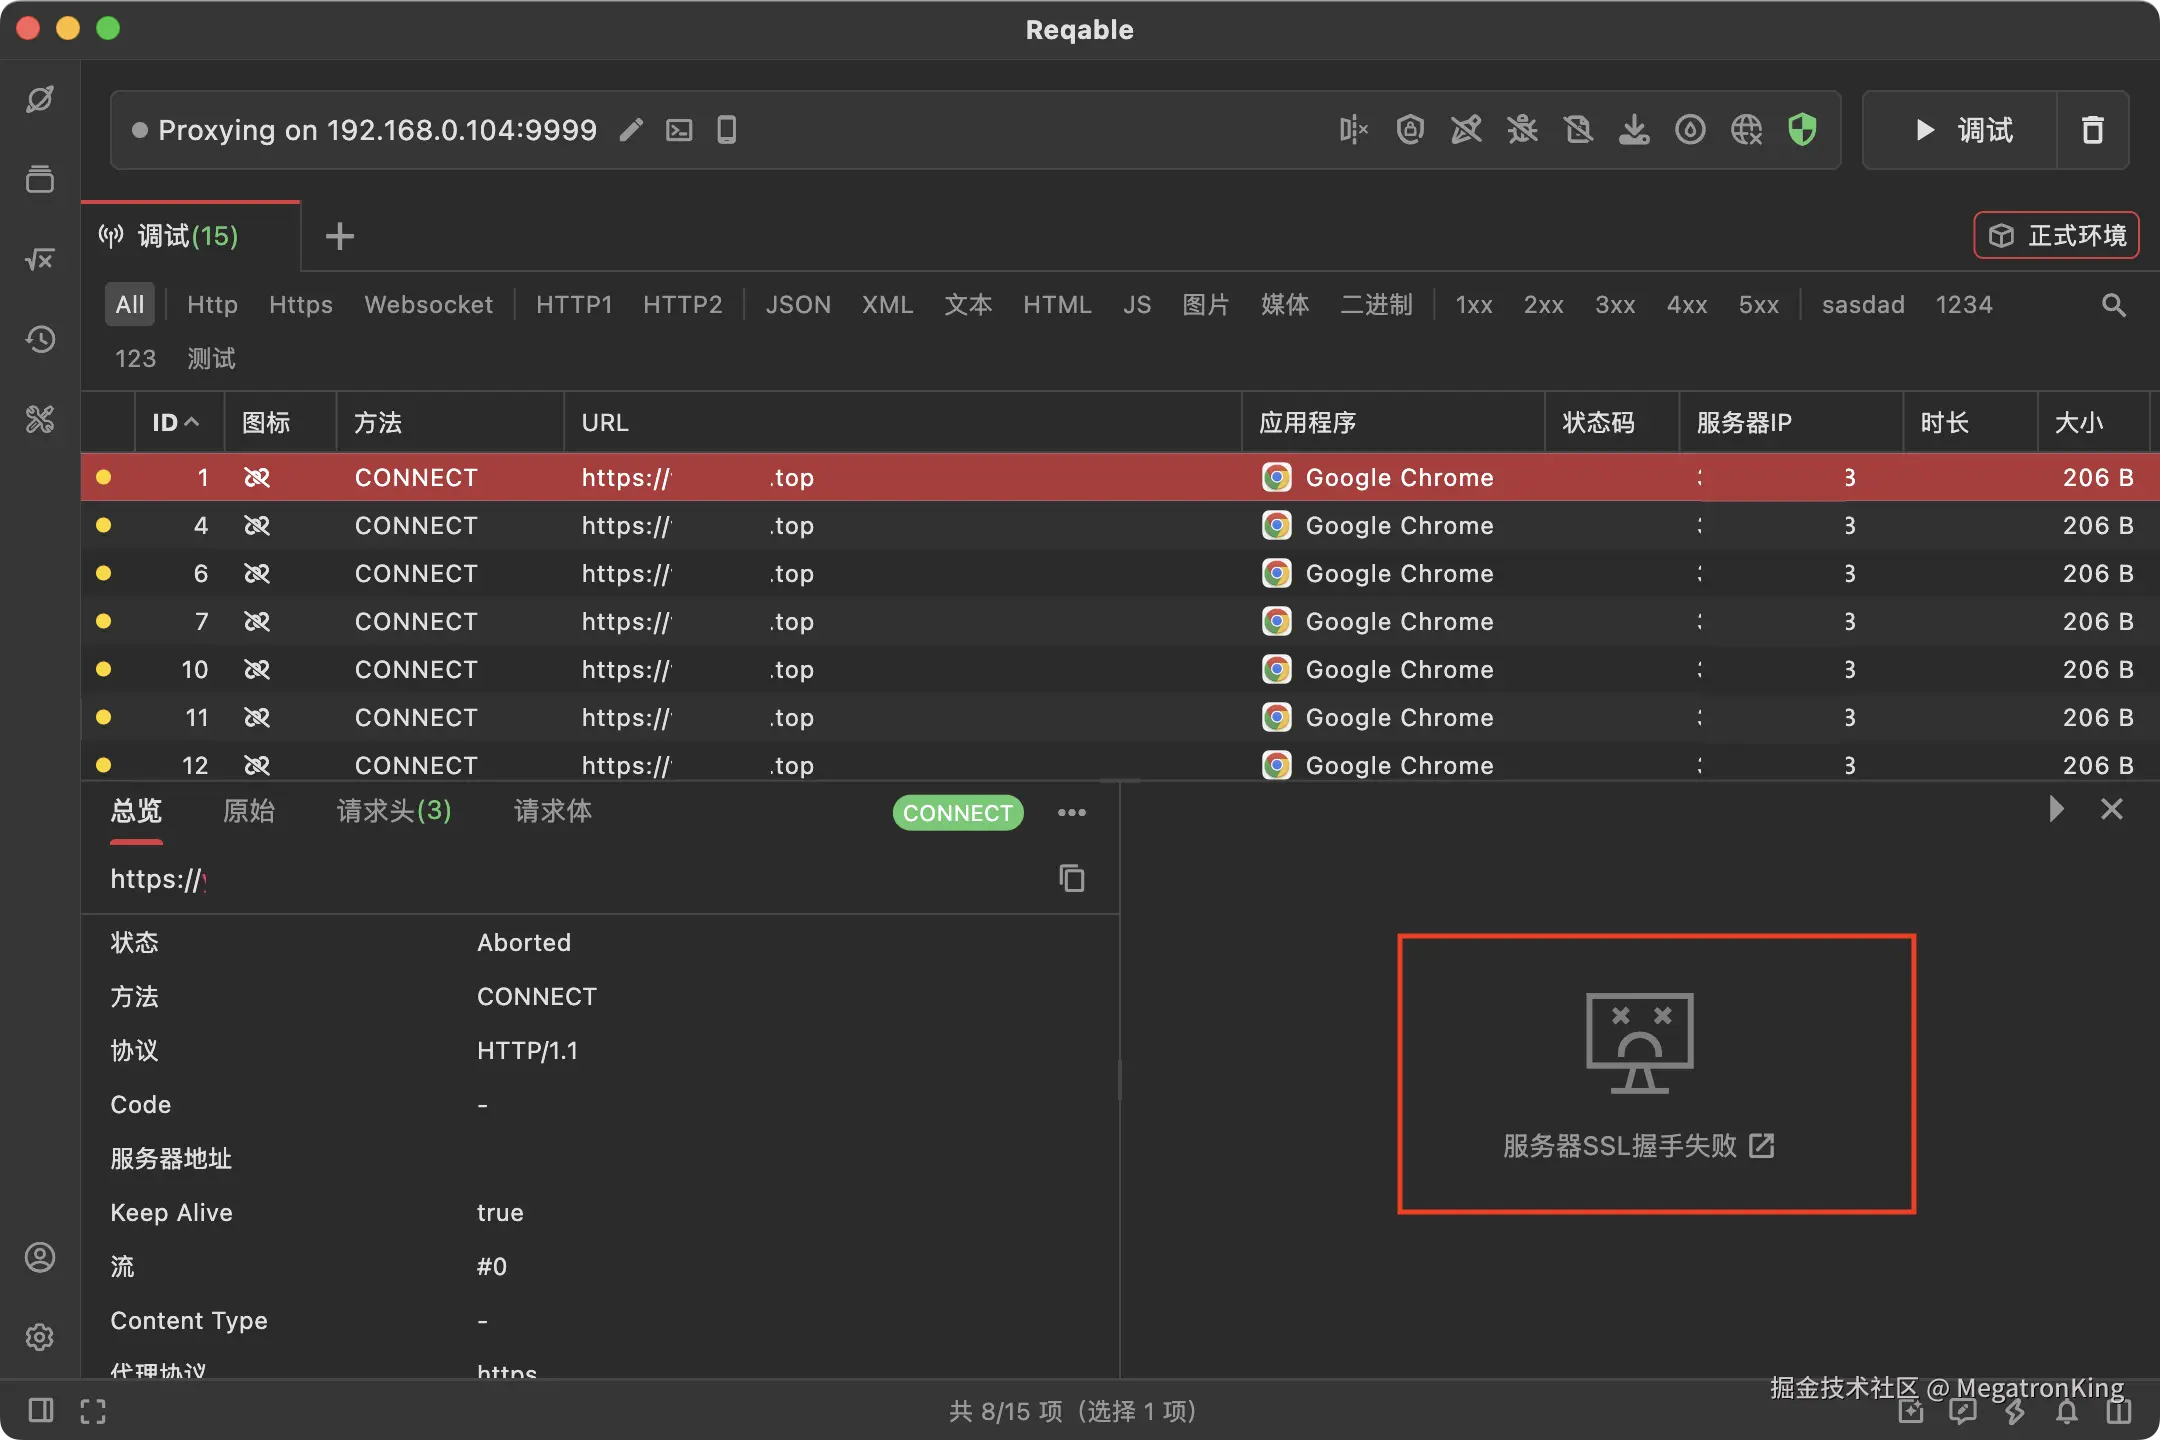This screenshot has width=2160, height=1440.
Task: Copy URL with the copy icon
Action: click(x=1071, y=878)
